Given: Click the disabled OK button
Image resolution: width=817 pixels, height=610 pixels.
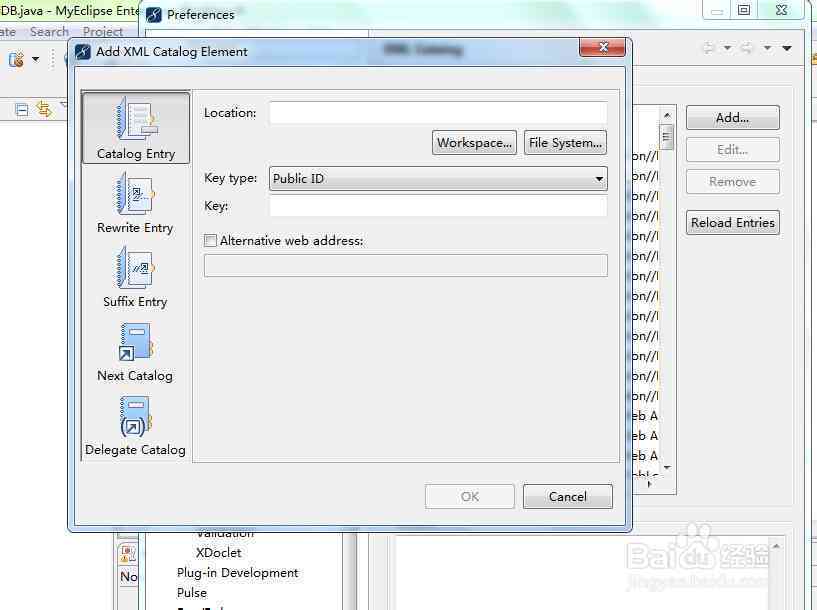Looking at the screenshot, I should click(x=469, y=496).
